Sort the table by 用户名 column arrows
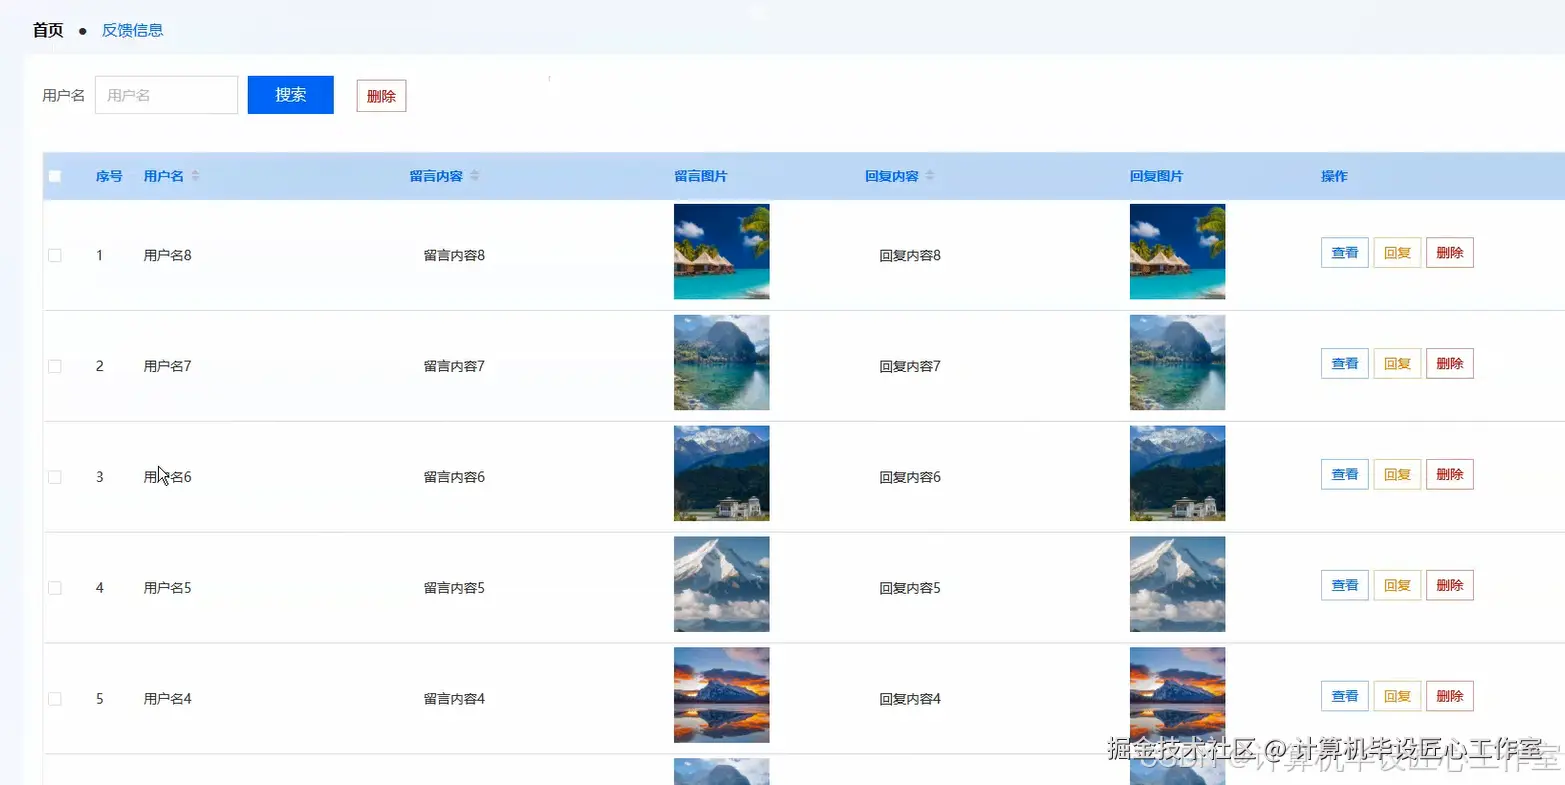 (195, 176)
